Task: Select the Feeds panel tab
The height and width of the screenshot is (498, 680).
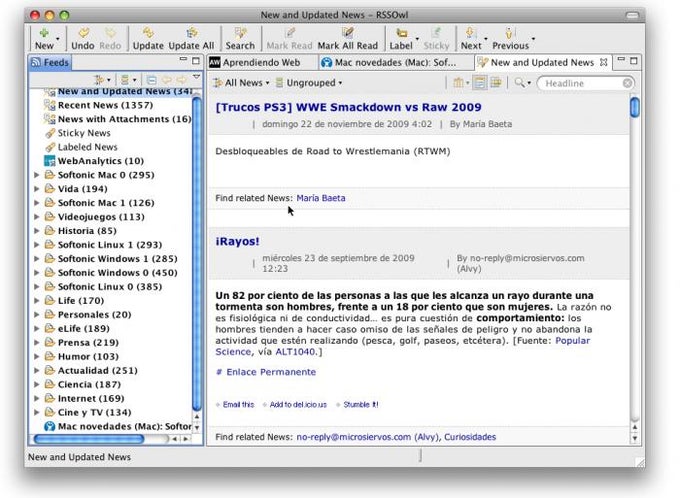Action: (x=50, y=62)
